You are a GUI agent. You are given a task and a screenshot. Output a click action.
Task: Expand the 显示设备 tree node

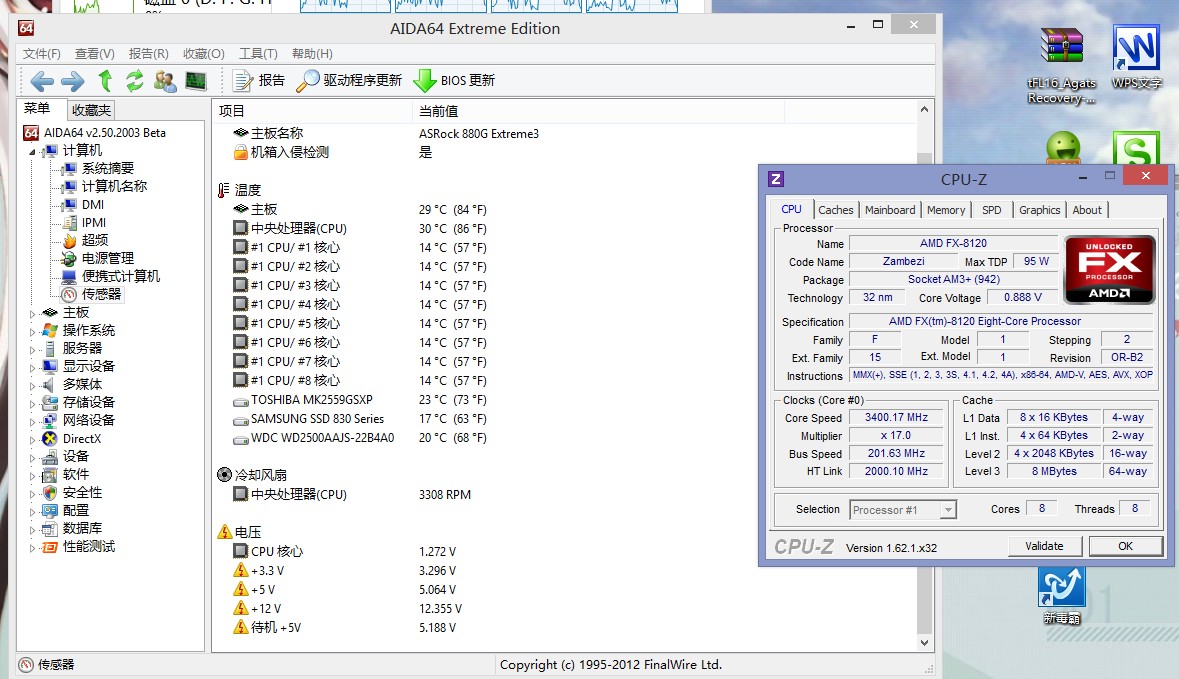pos(32,367)
